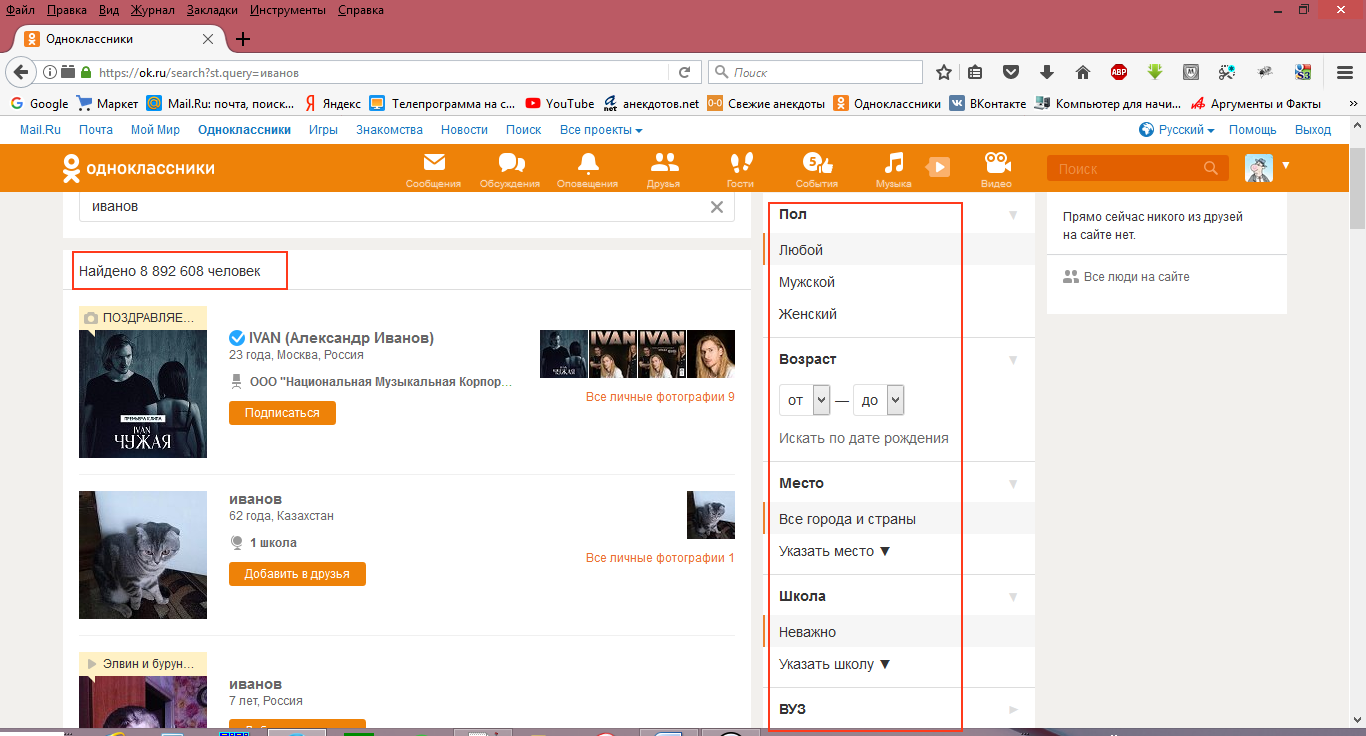Open Все проекты dropdown
This screenshot has height=736, width=1366.
tap(601, 130)
